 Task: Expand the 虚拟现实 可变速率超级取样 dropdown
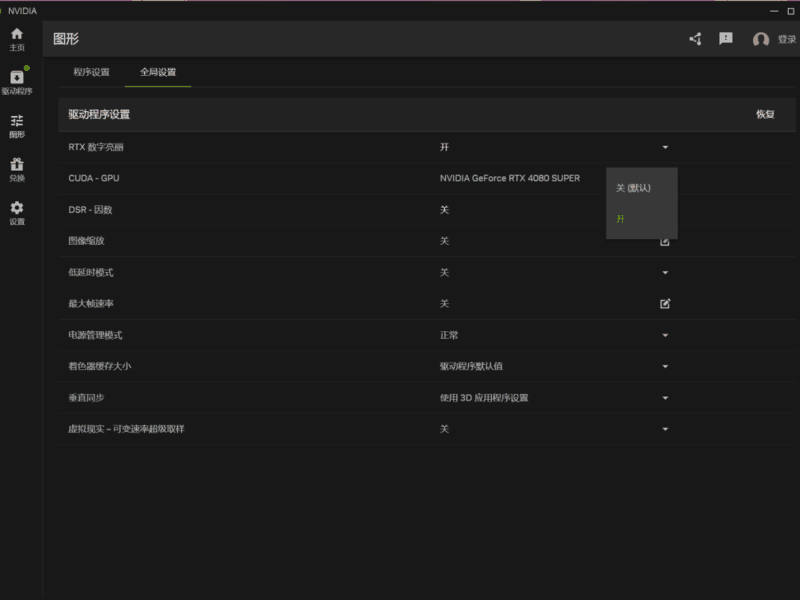(665, 429)
